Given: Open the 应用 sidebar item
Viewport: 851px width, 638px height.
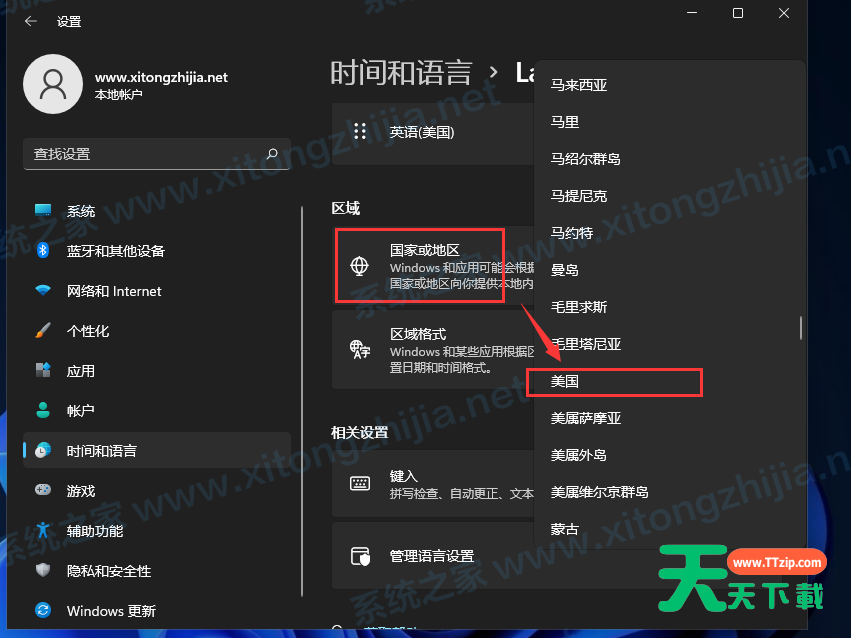Looking at the screenshot, I should (x=157, y=371).
